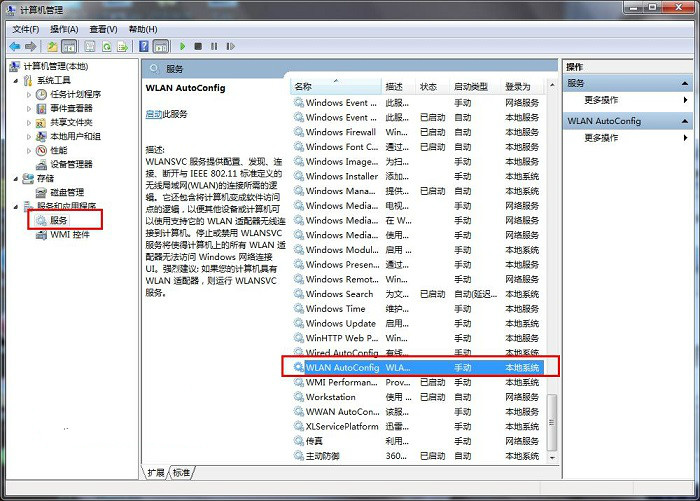Screen dimensions: 700x501
Task: Click the Refresh toolbar icon
Action: pyautogui.click(x=105, y=46)
